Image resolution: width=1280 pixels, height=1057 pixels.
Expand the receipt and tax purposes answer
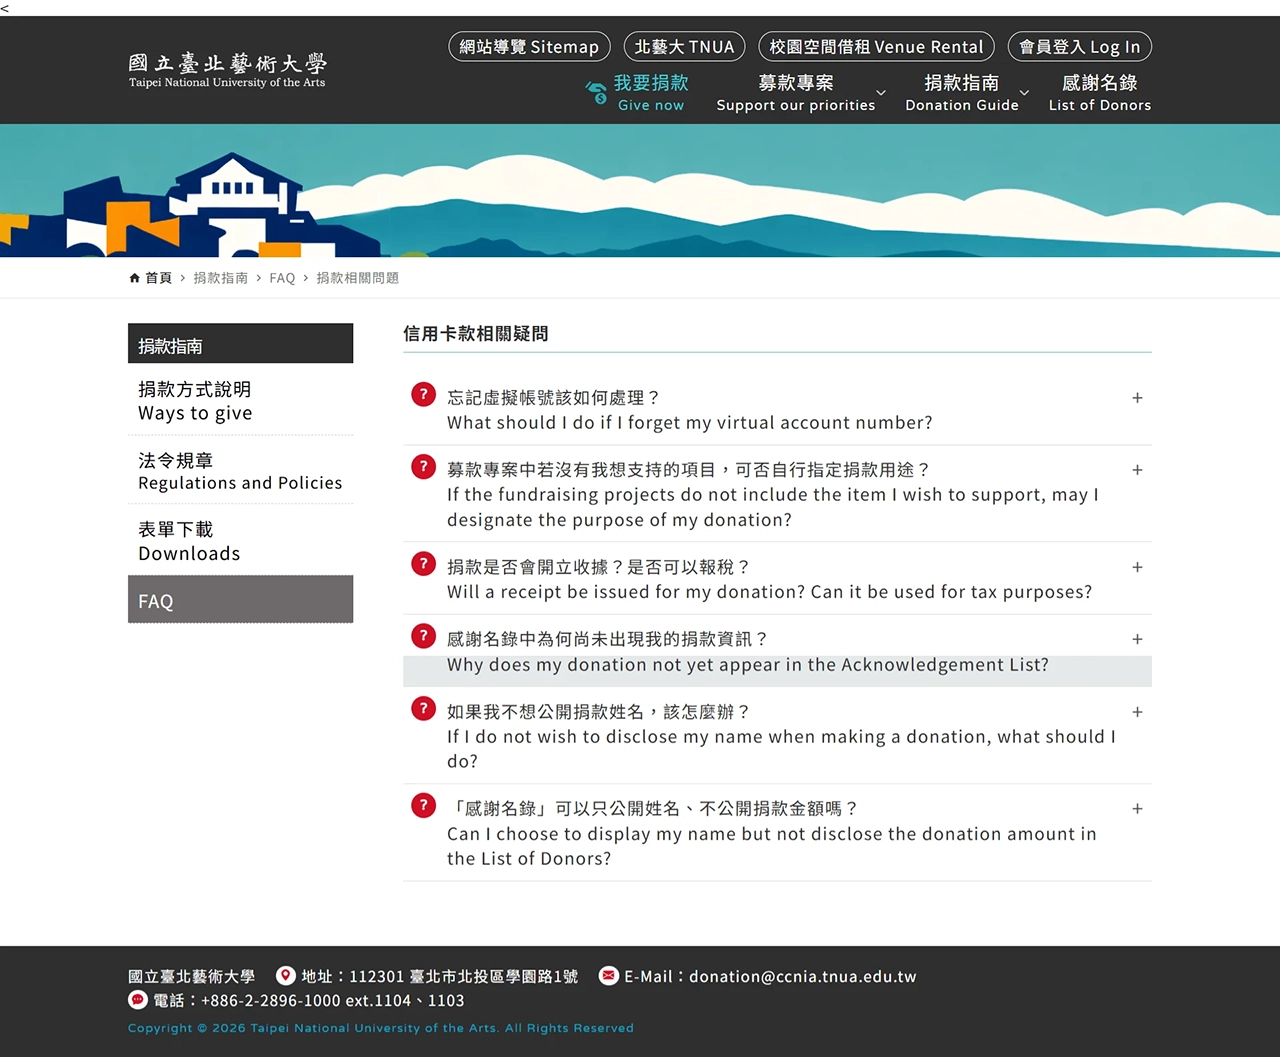[1137, 567]
